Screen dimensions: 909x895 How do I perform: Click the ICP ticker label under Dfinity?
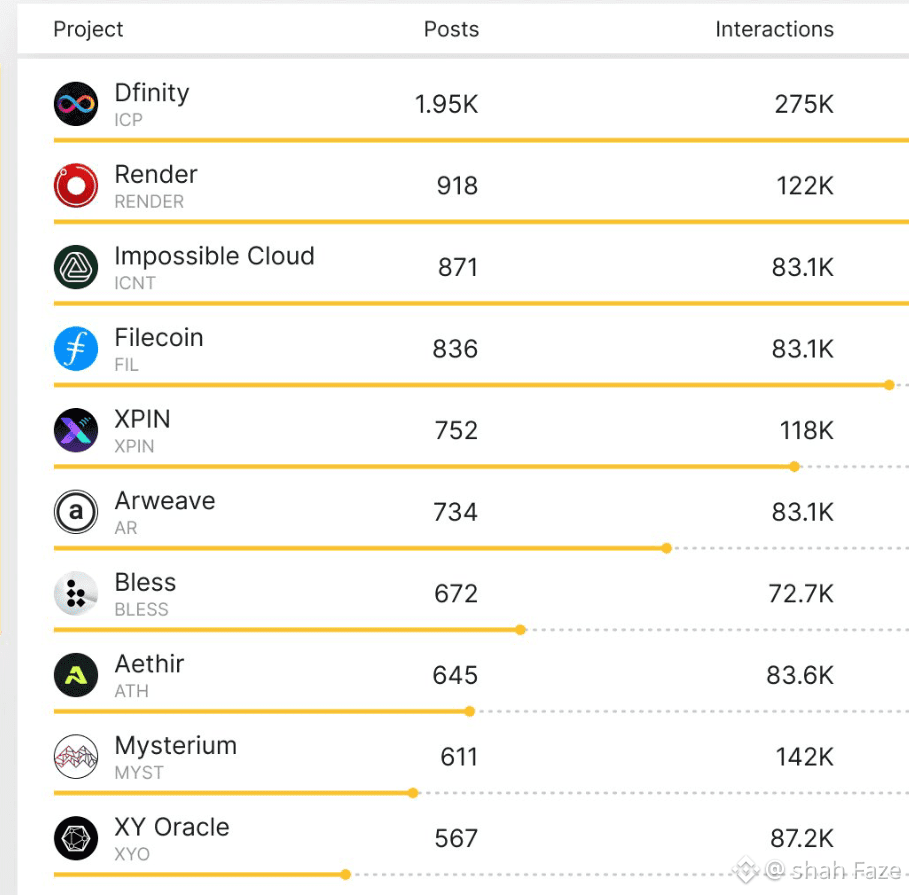coord(128,120)
